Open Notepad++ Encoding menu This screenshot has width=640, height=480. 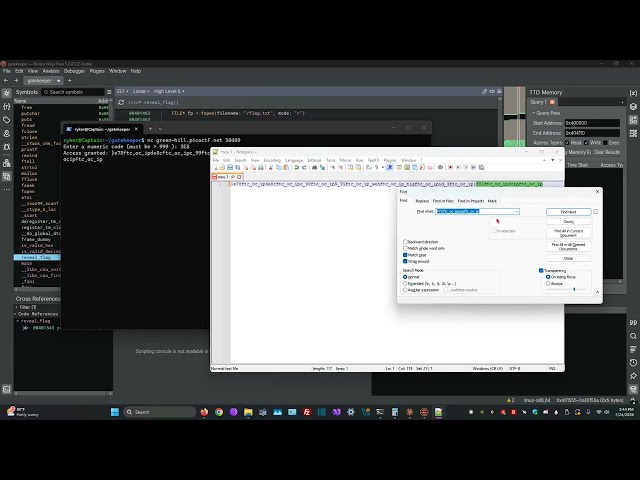(272, 160)
